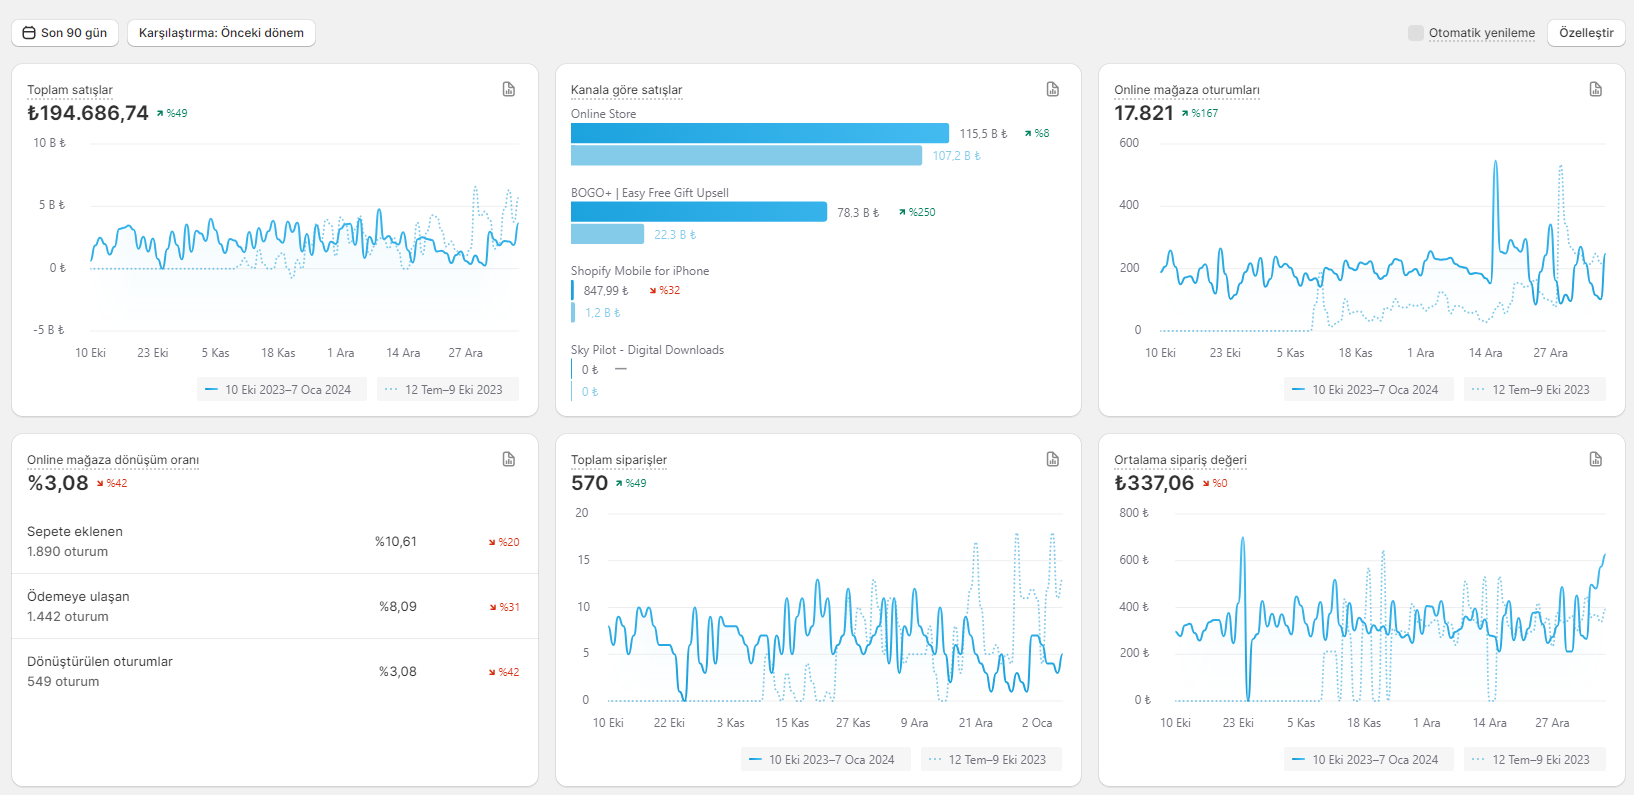Toggle 12 Tem–9 Eki 2023 legend in Toplam siparişler
The width and height of the screenshot is (1634, 795).
coord(991,760)
